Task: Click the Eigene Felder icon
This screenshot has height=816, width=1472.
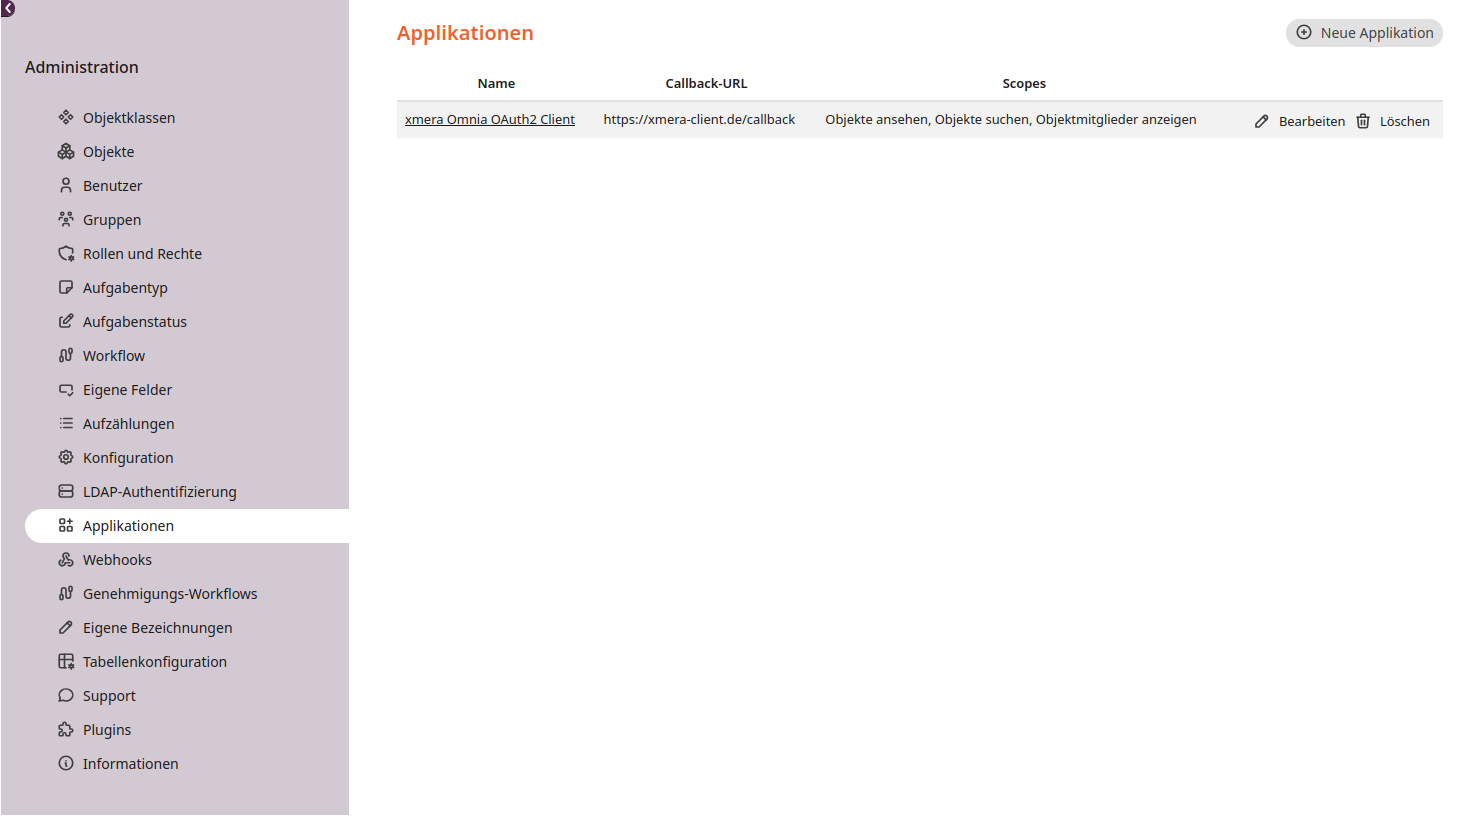Action: [x=66, y=389]
